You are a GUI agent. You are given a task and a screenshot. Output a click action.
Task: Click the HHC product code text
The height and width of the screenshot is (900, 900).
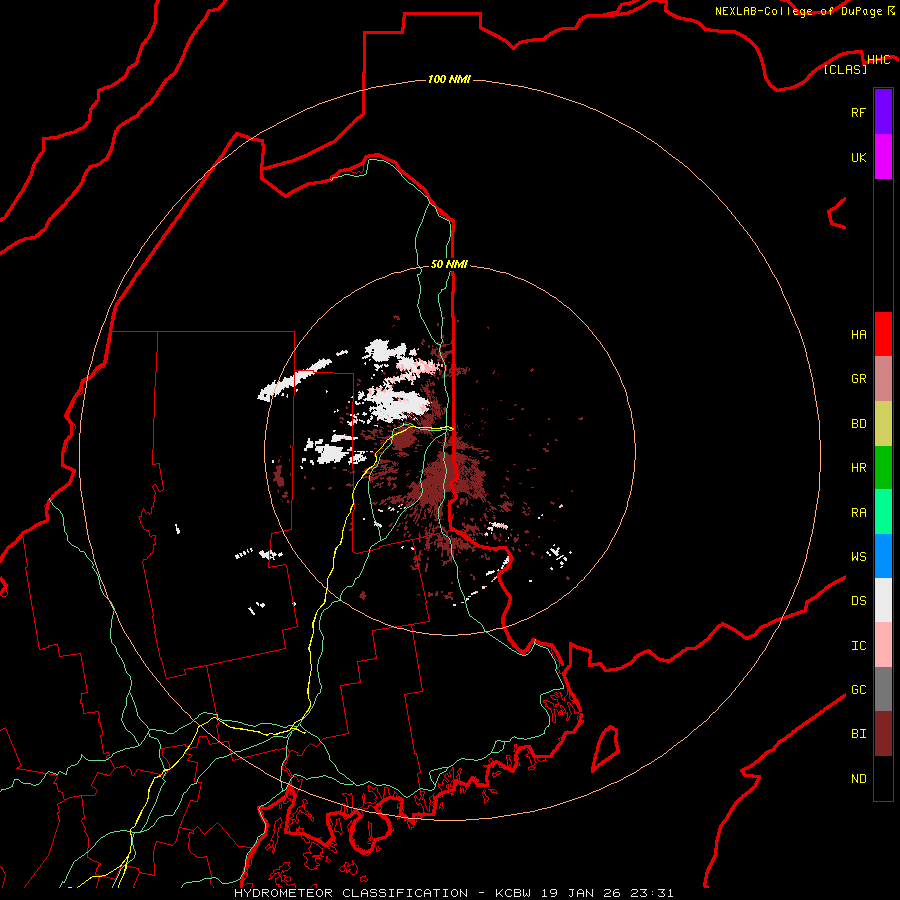coord(879,60)
